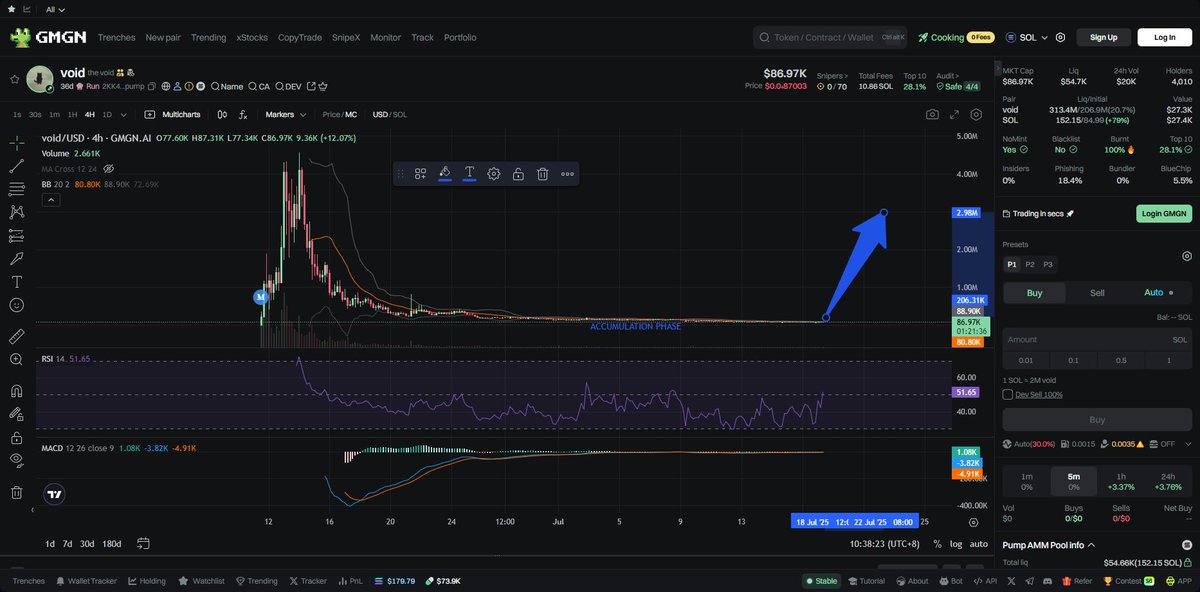
Task: Enable the Dev Sell 100% checkbox
Action: click(x=1007, y=394)
